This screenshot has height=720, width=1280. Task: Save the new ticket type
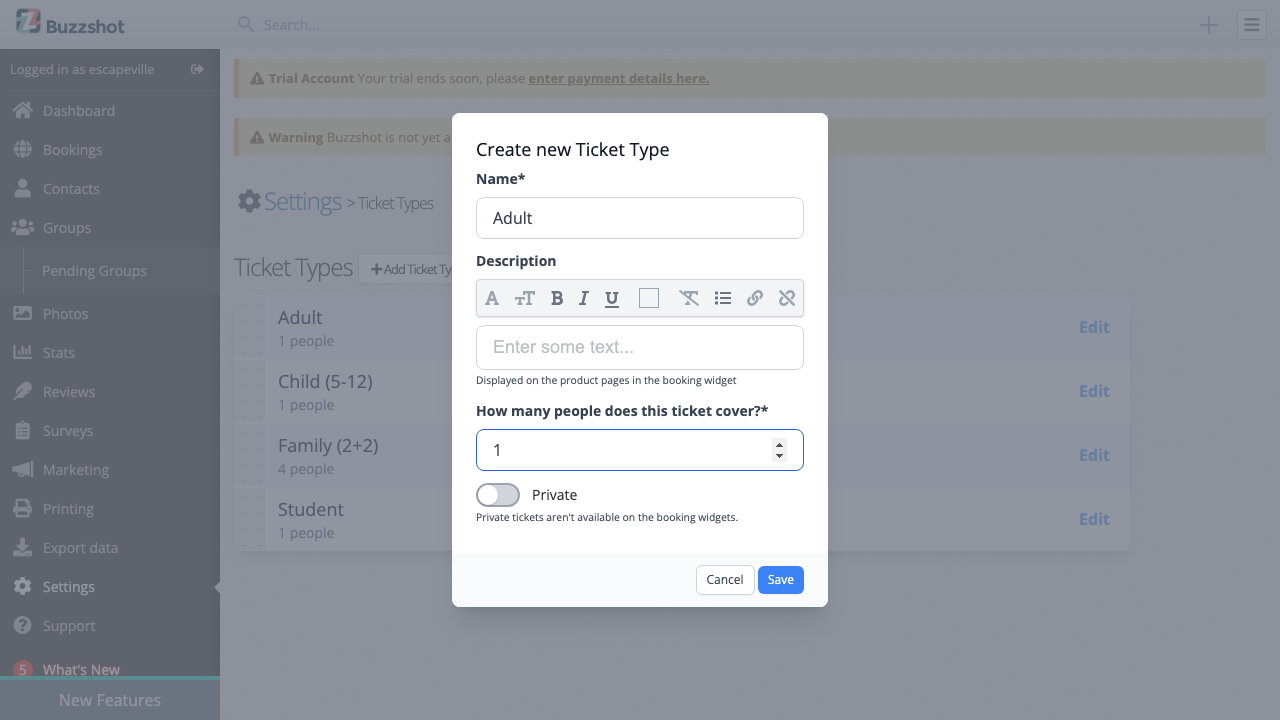pos(780,579)
